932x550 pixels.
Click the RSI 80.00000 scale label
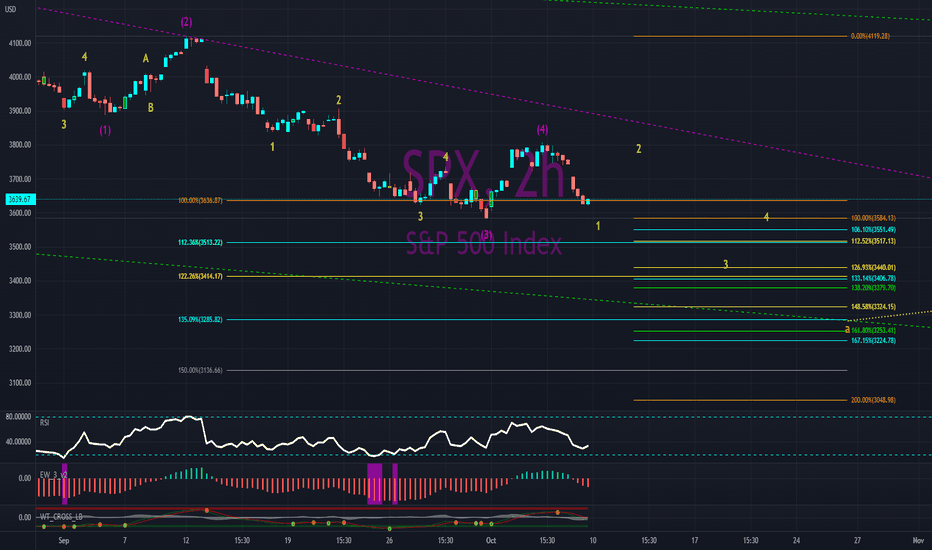[18, 417]
